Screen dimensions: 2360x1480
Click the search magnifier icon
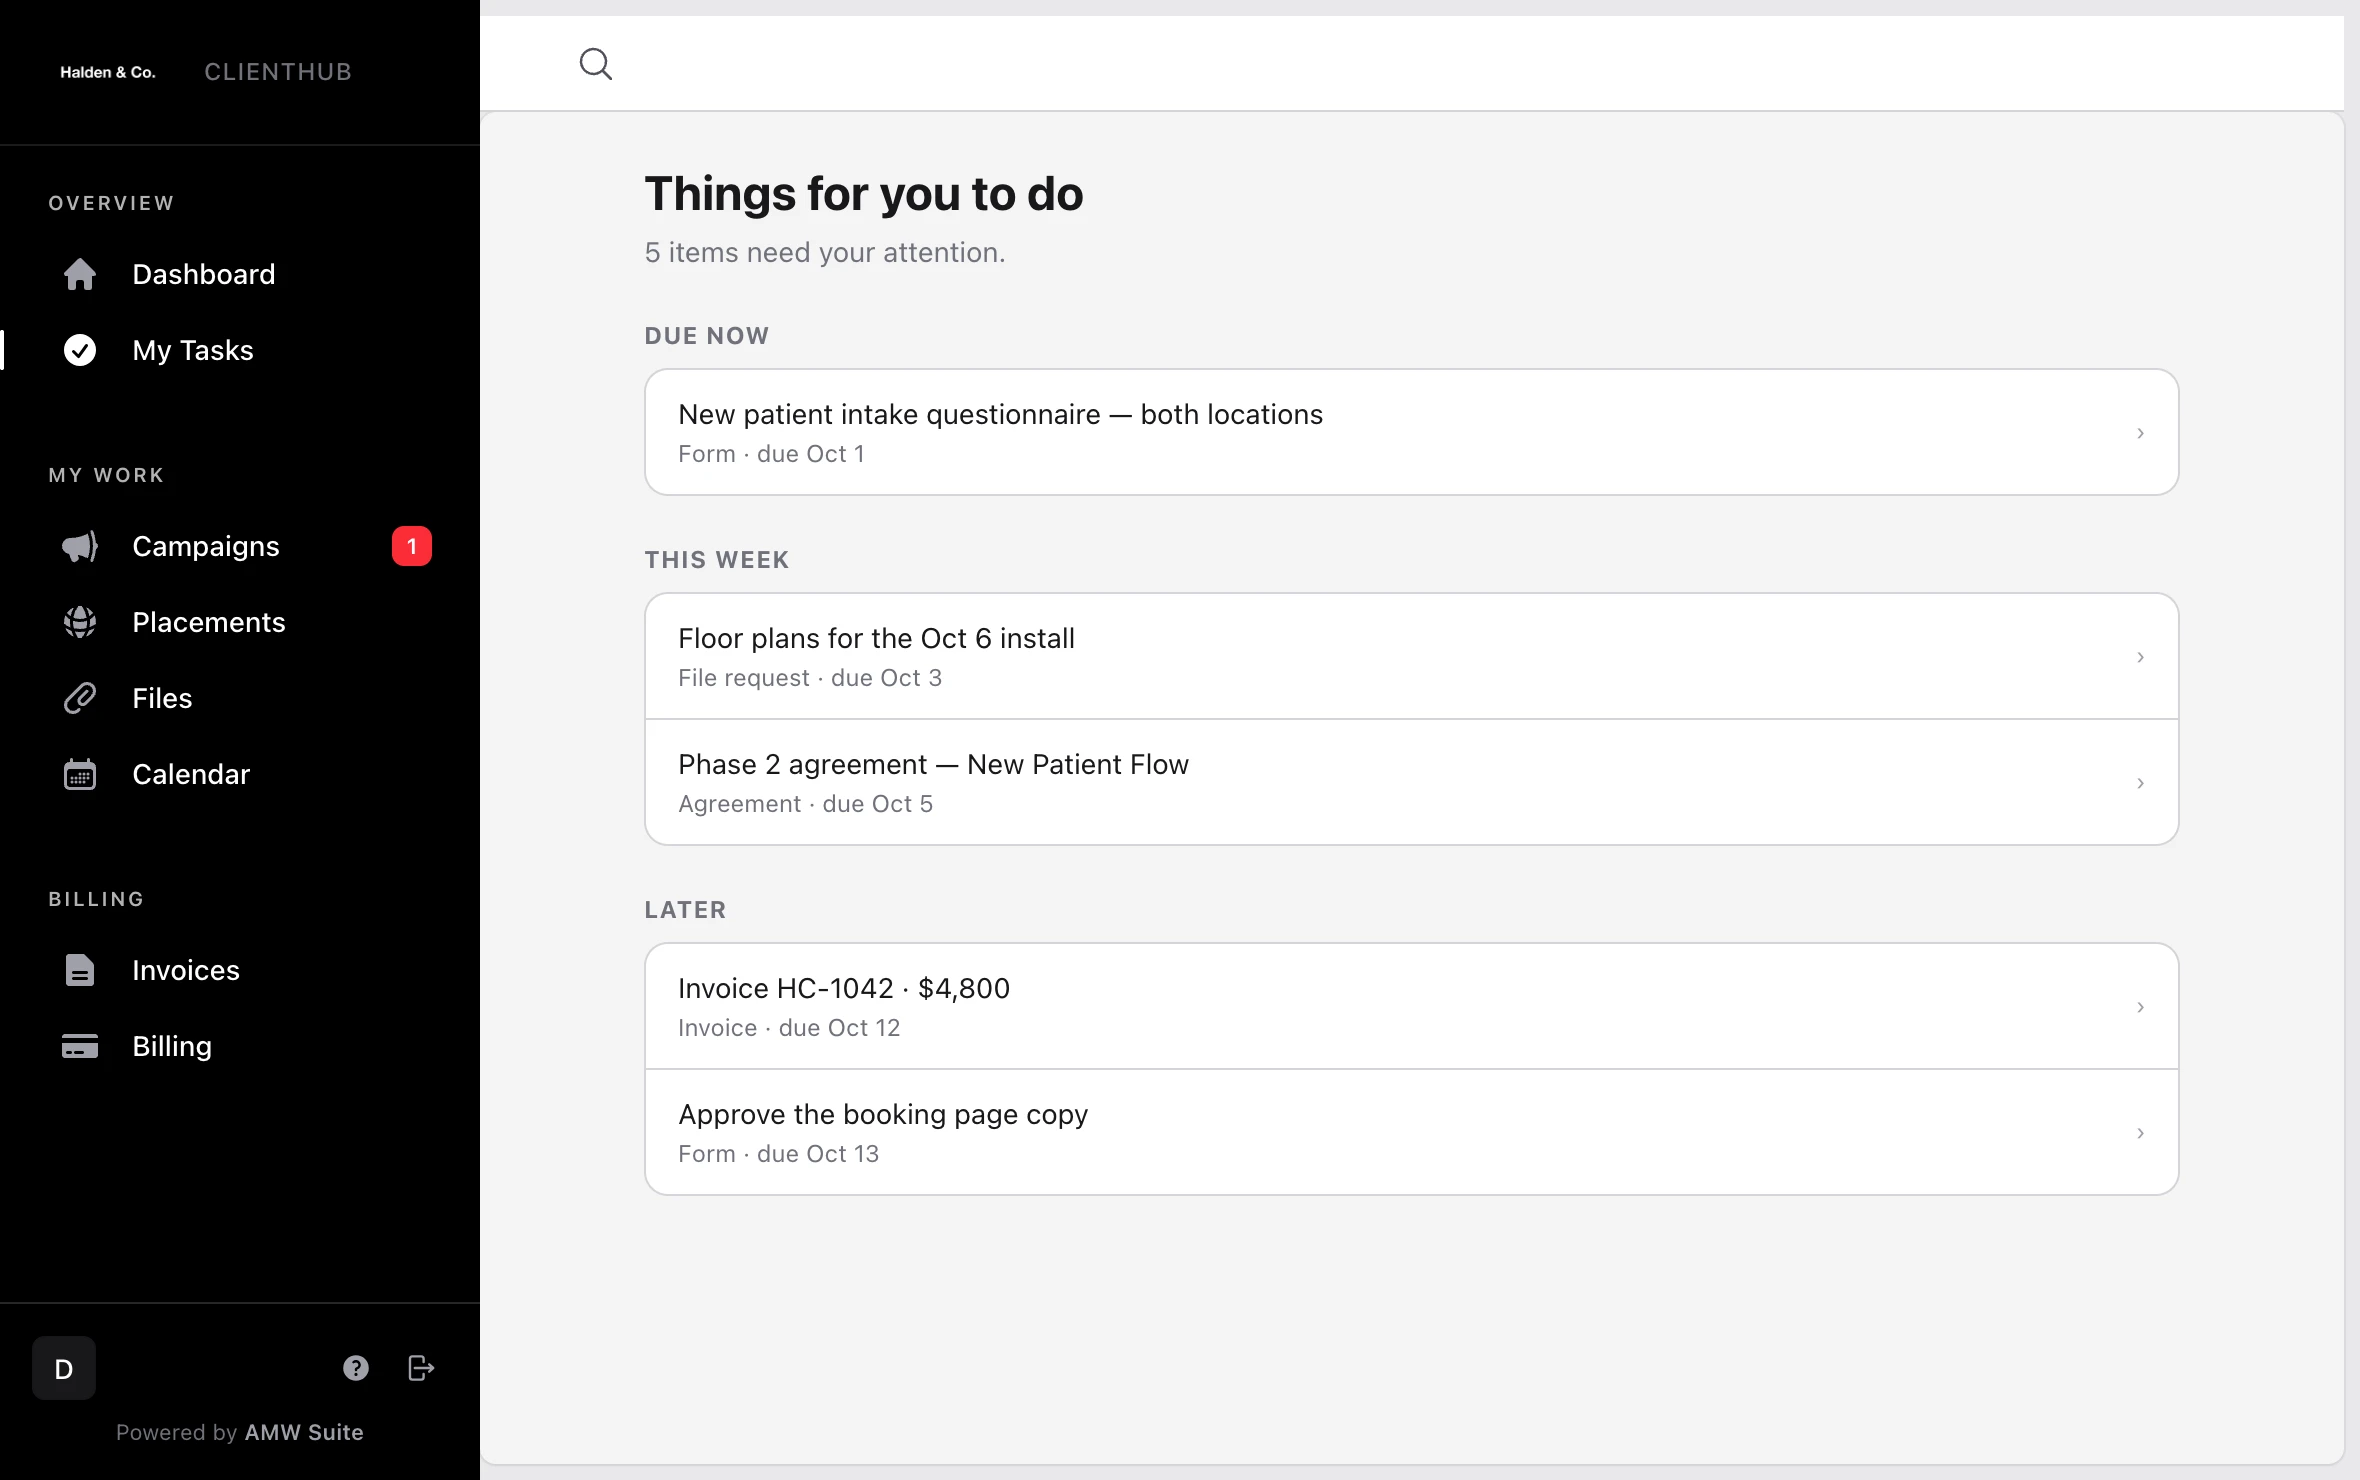coord(596,64)
